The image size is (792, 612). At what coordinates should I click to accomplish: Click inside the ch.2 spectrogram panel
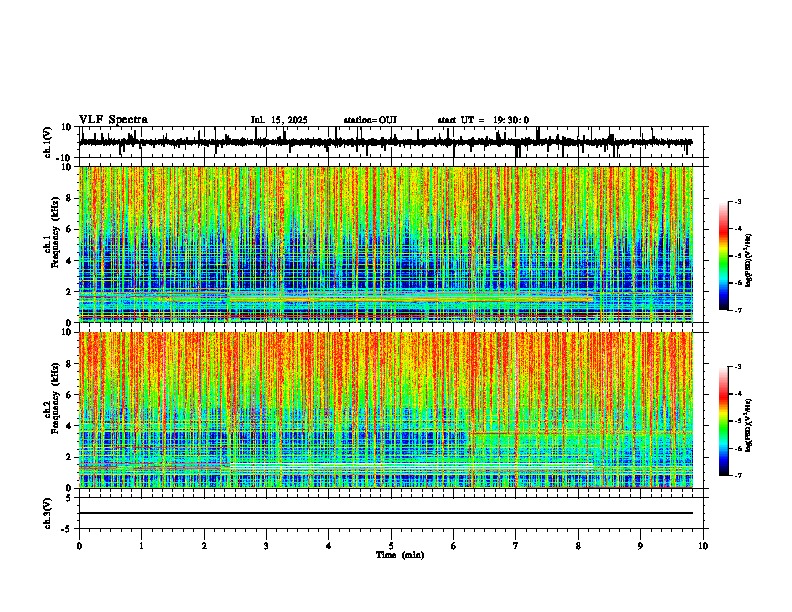pos(386,410)
